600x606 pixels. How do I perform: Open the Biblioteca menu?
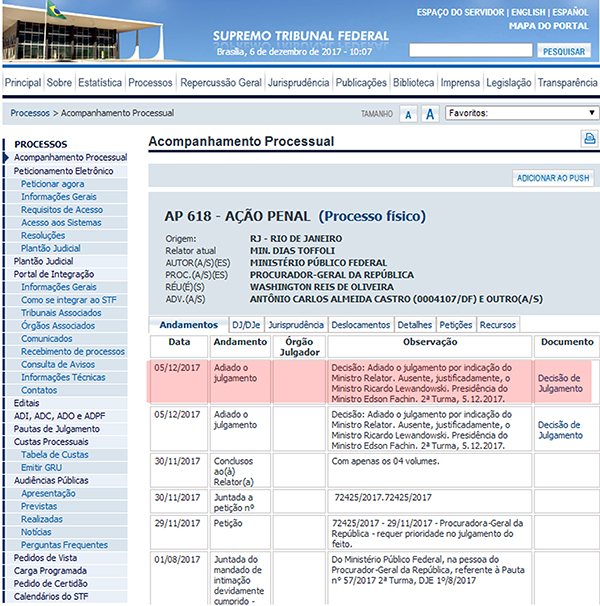pos(413,82)
